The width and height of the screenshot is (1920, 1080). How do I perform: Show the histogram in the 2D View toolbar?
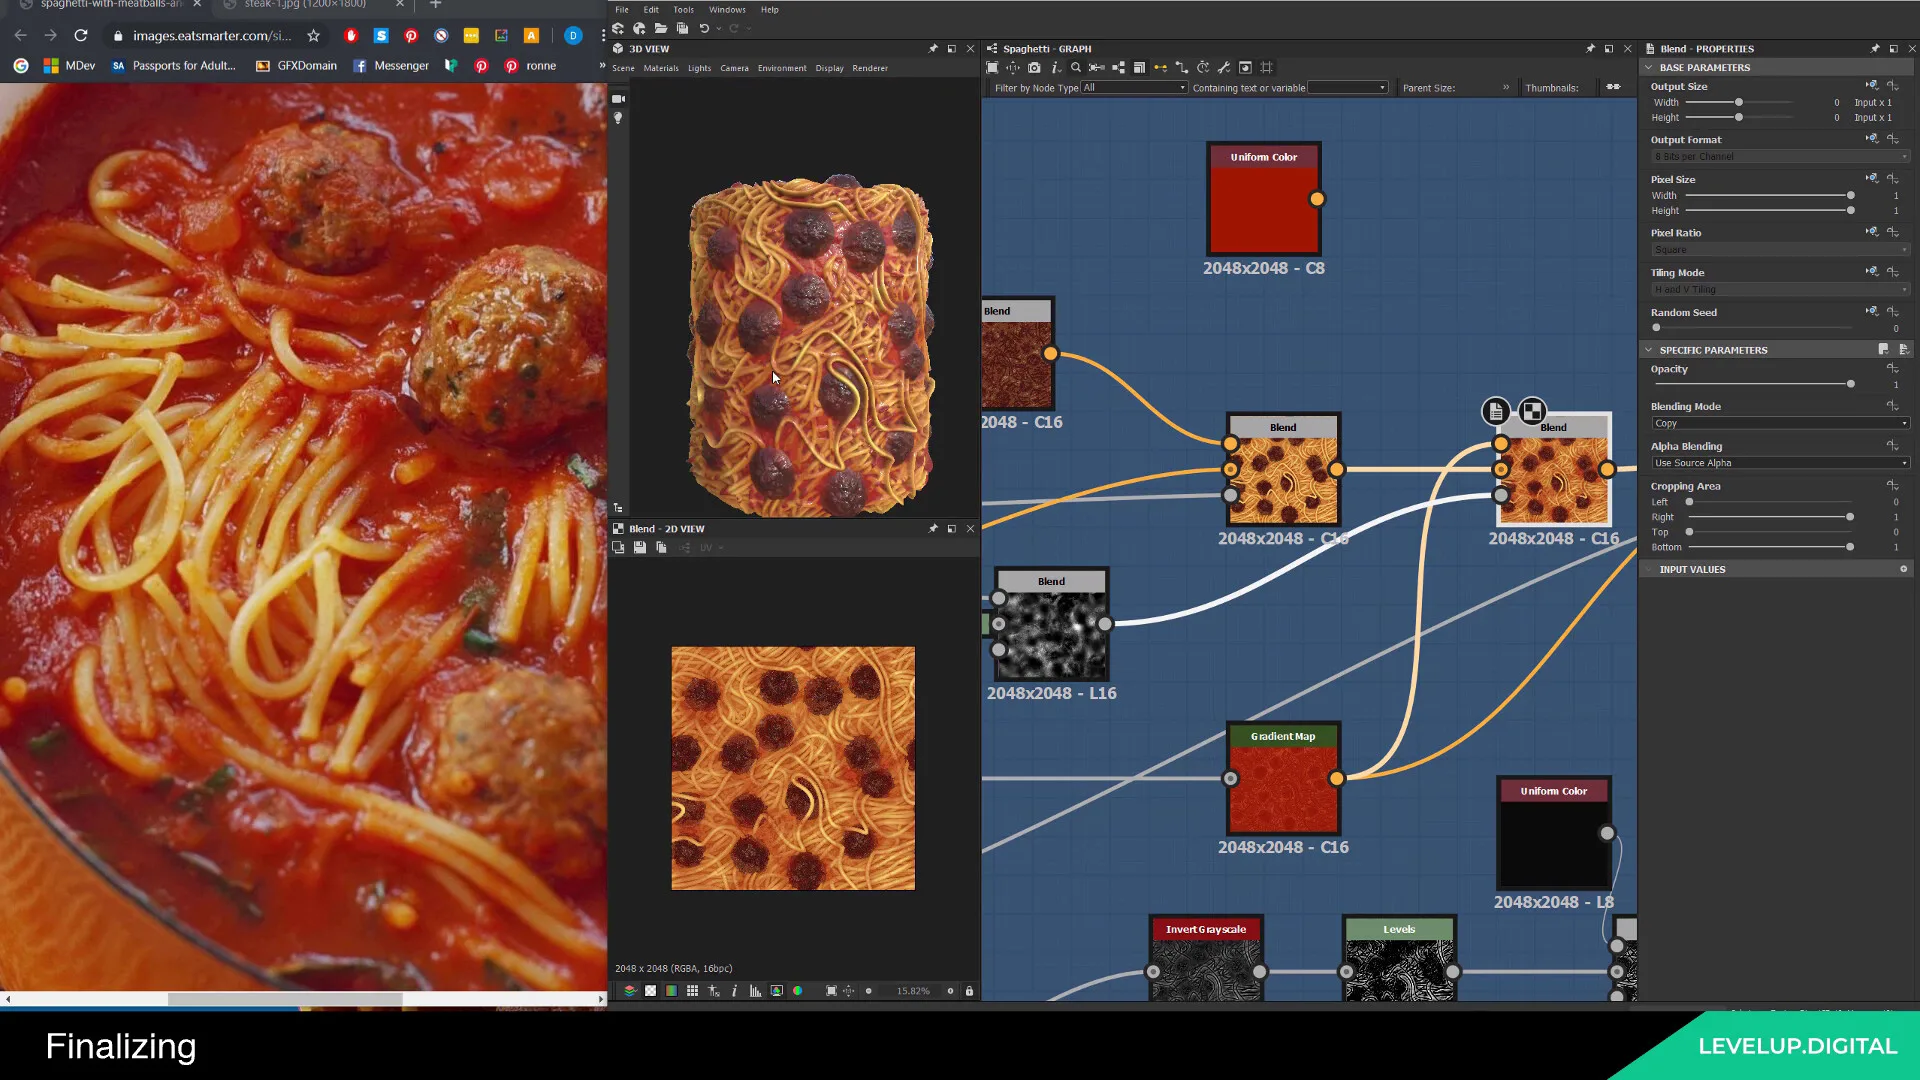pyautogui.click(x=755, y=991)
